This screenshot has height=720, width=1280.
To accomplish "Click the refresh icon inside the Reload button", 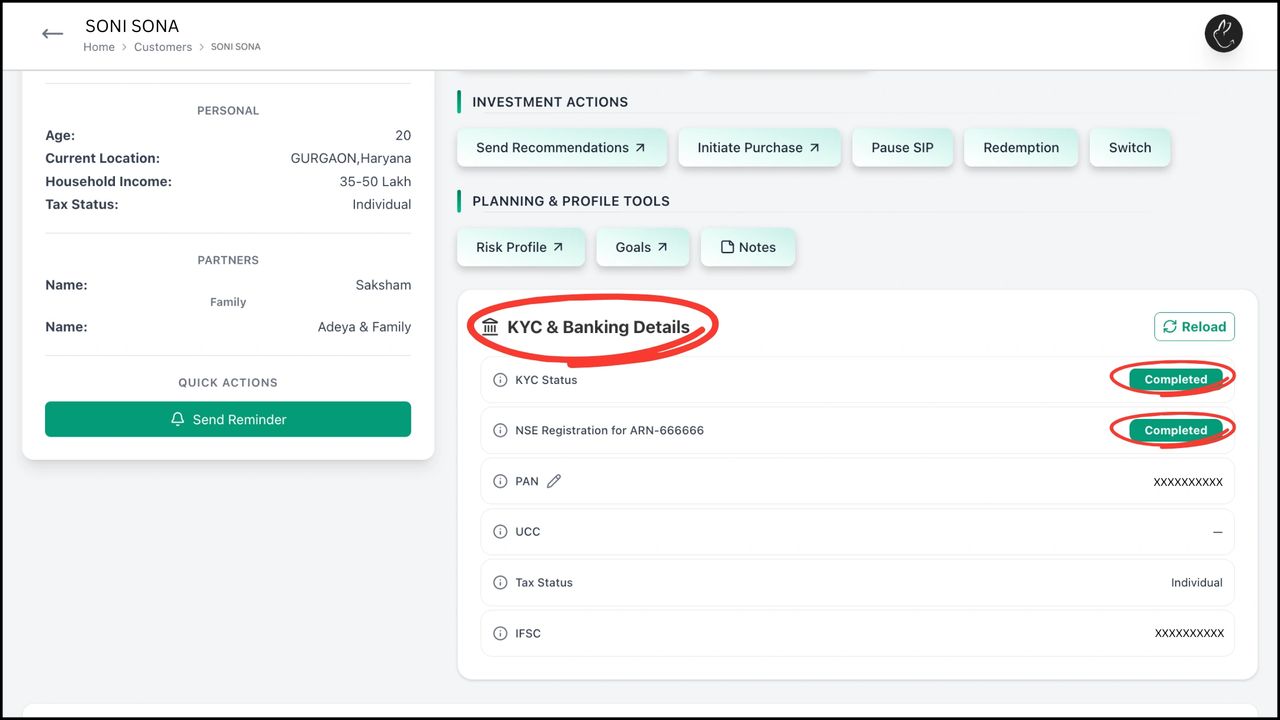I will coord(1169,326).
